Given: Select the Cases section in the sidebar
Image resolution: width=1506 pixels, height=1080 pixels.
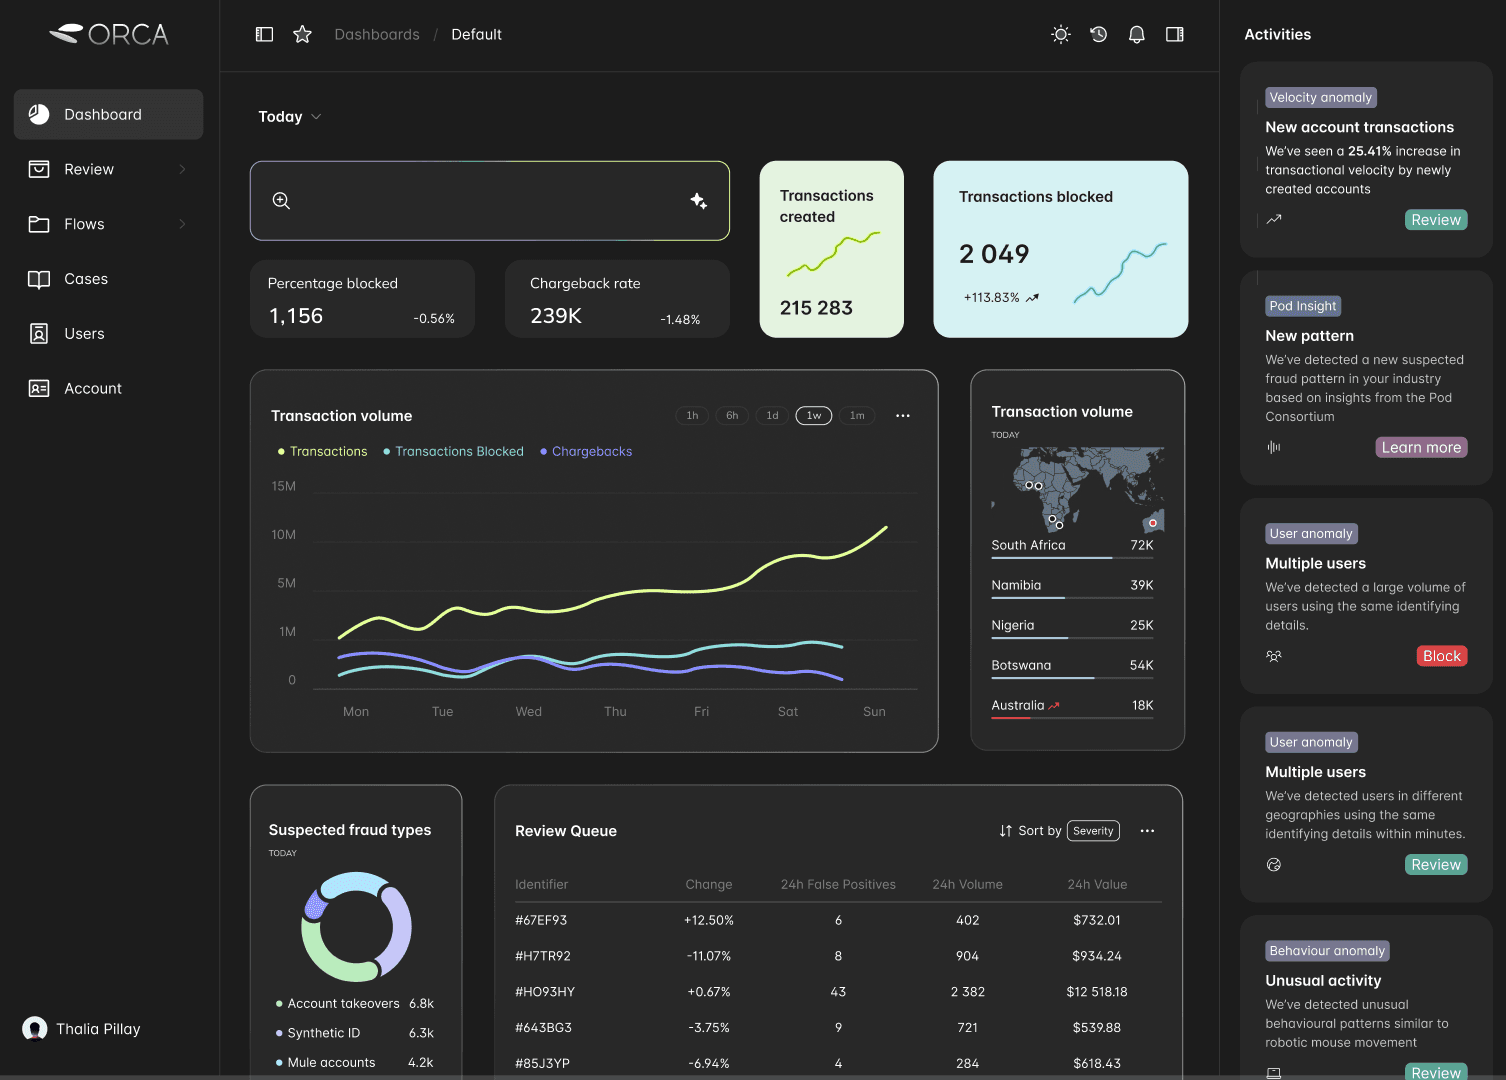Looking at the screenshot, I should (x=86, y=278).
